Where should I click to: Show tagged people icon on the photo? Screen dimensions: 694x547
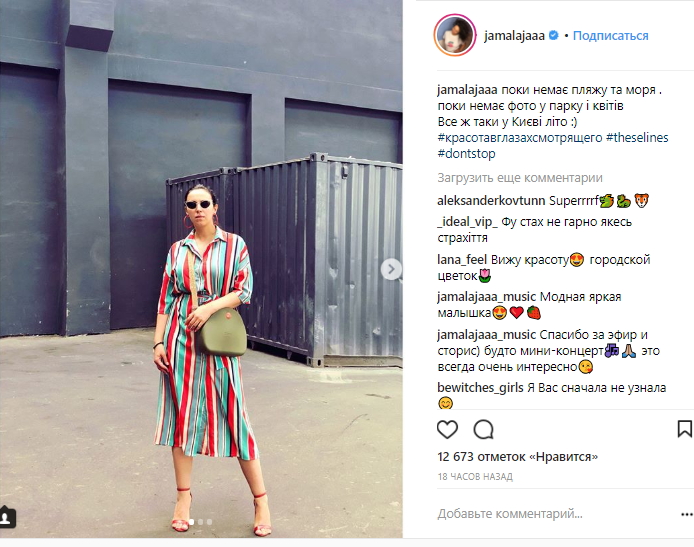point(6,517)
